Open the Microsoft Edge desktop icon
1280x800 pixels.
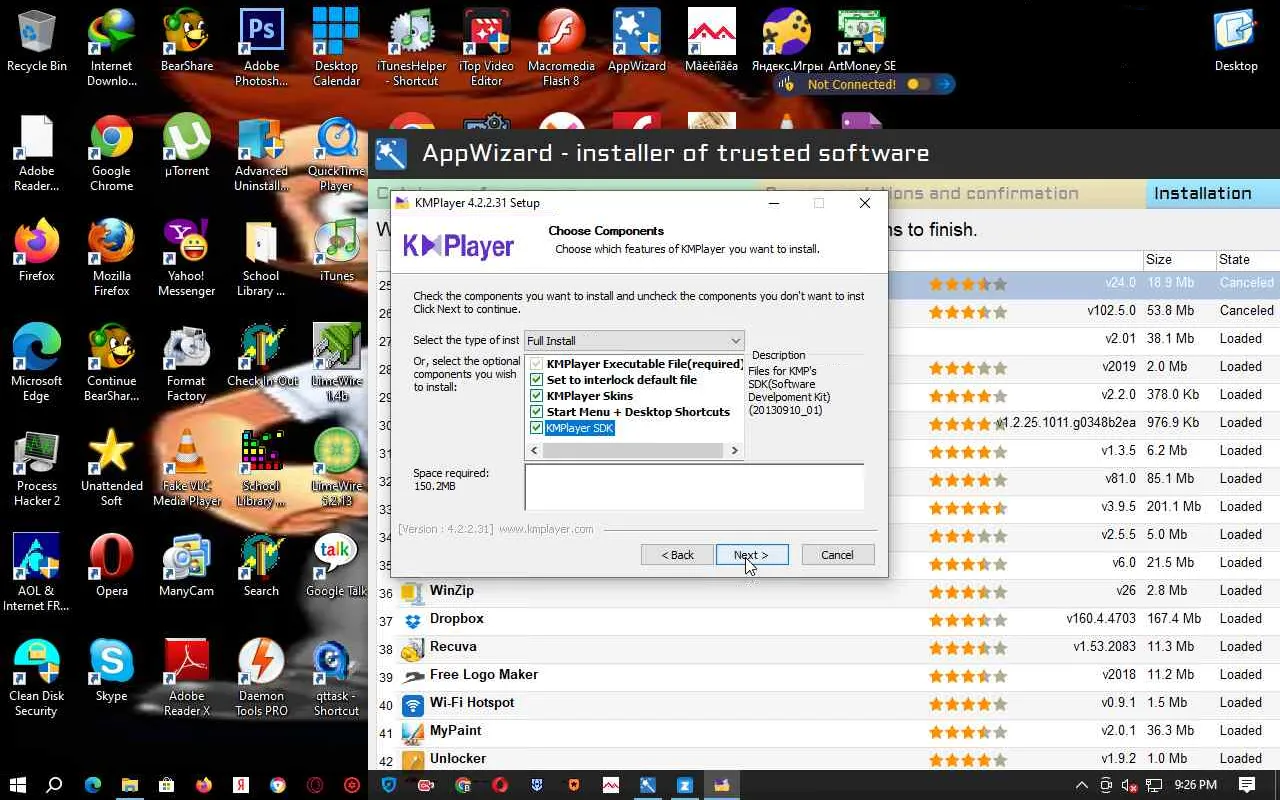(x=37, y=363)
